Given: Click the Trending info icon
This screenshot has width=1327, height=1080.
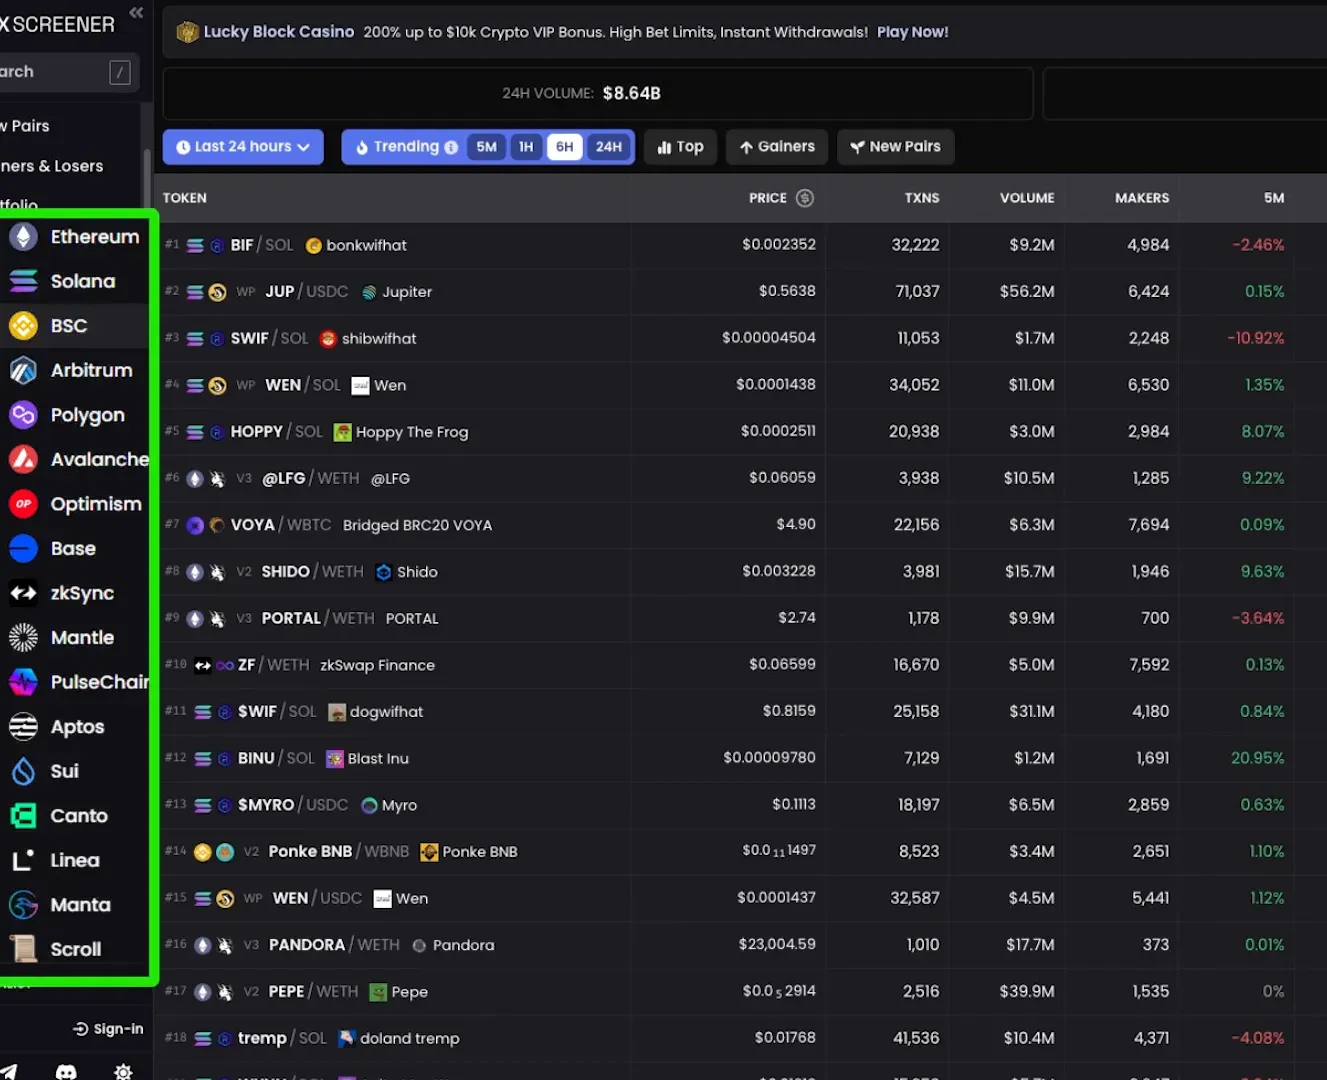Looking at the screenshot, I should pyautogui.click(x=451, y=147).
